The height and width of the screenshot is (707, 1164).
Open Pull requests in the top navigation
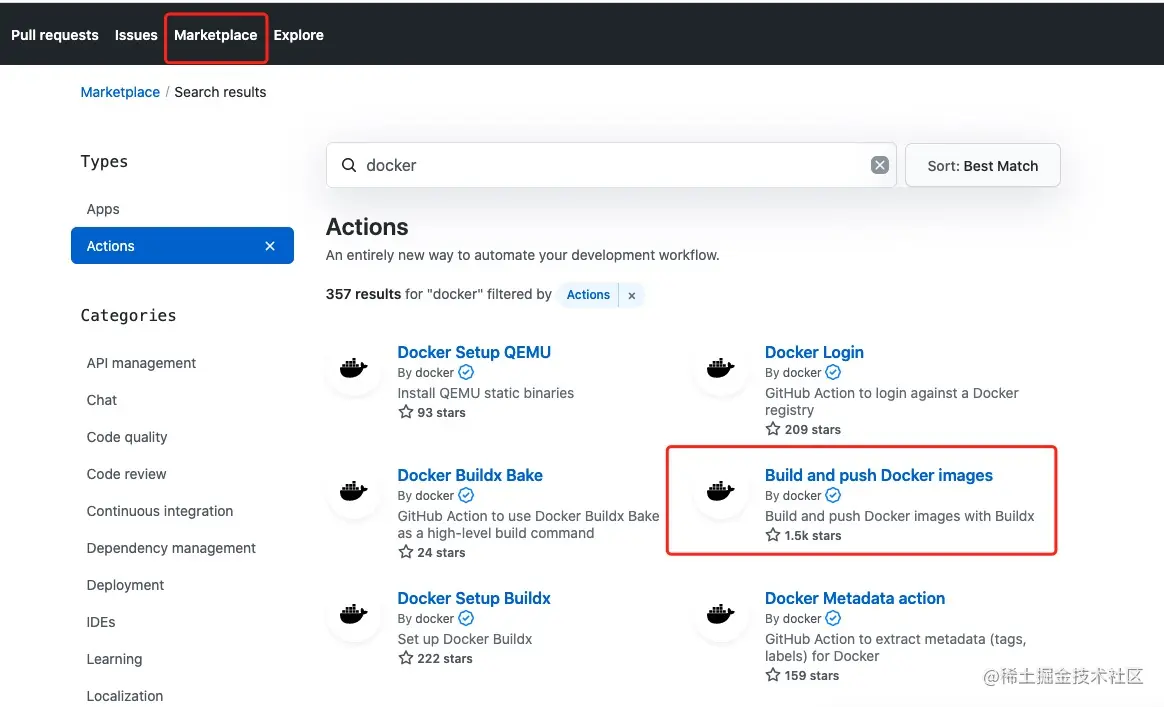tap(54, 35)
